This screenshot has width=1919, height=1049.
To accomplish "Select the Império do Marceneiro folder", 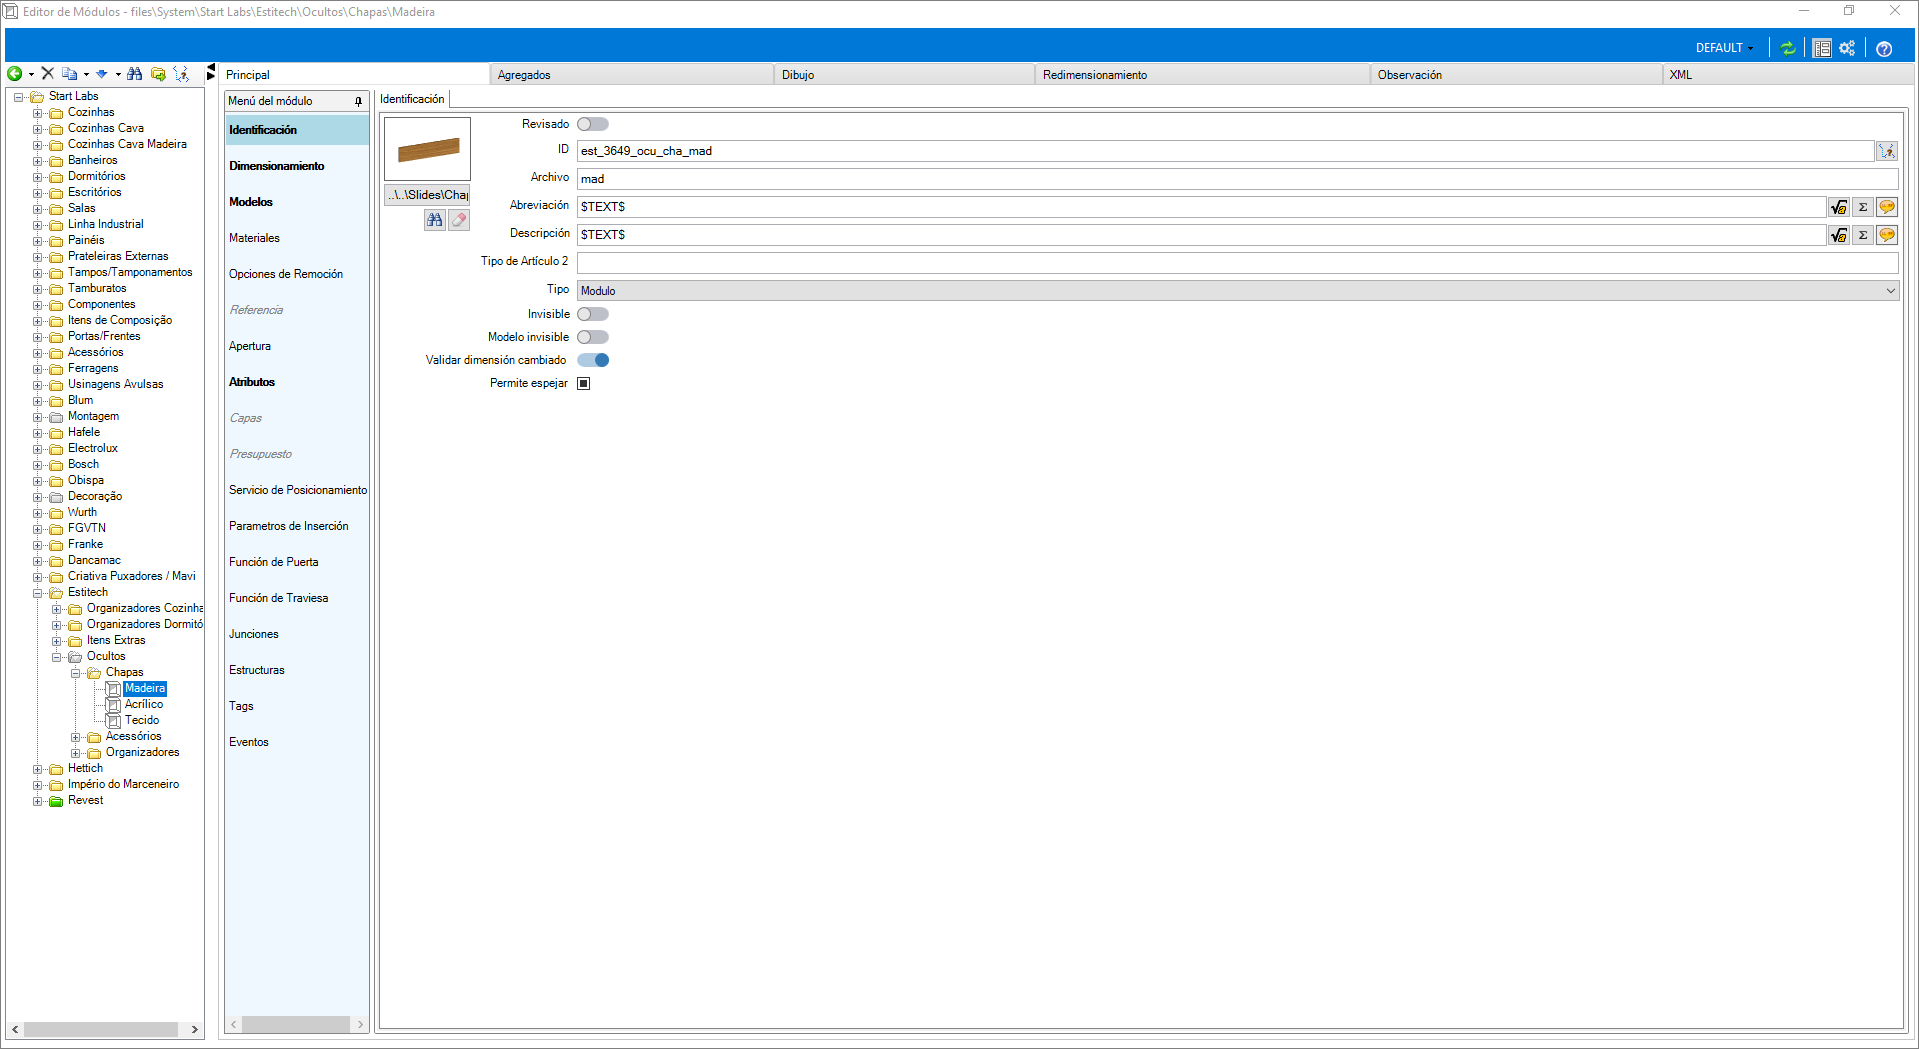I will tap(123, 785).
